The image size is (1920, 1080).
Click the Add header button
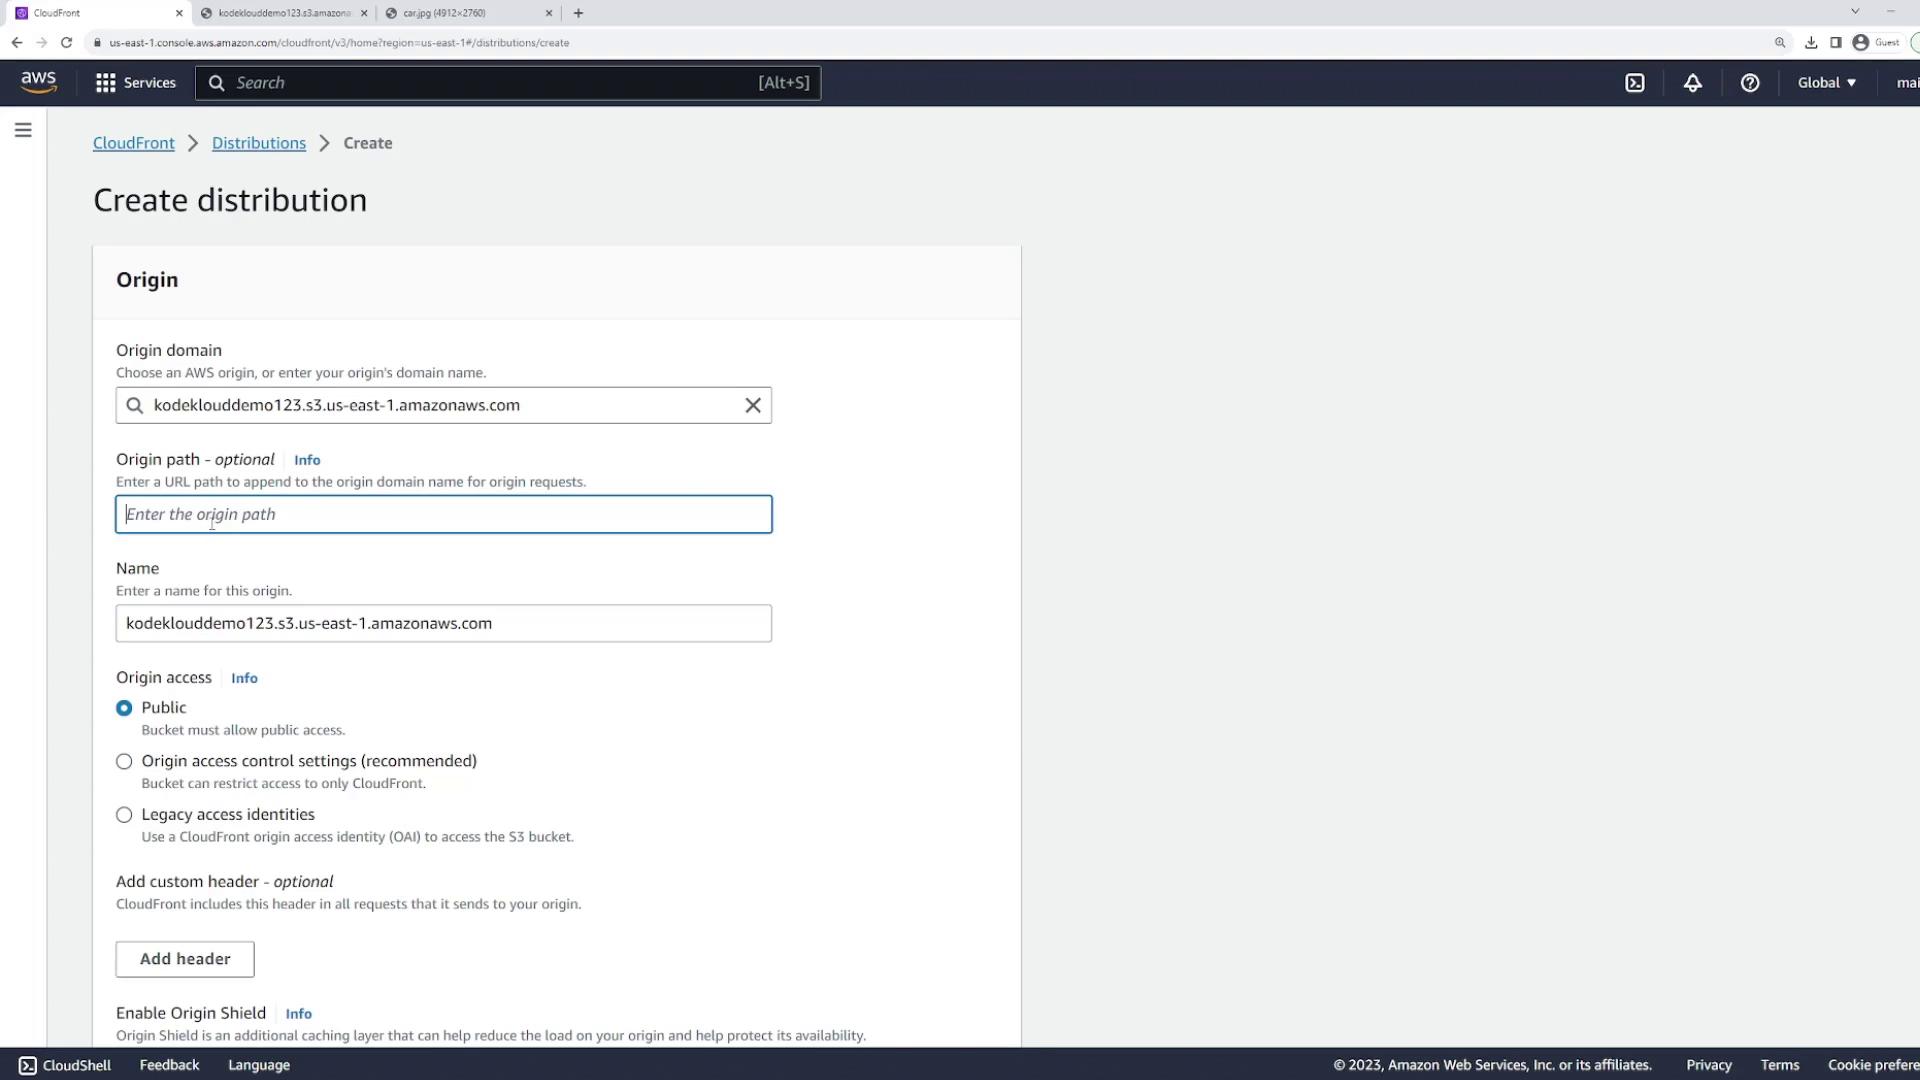[185, 959]
